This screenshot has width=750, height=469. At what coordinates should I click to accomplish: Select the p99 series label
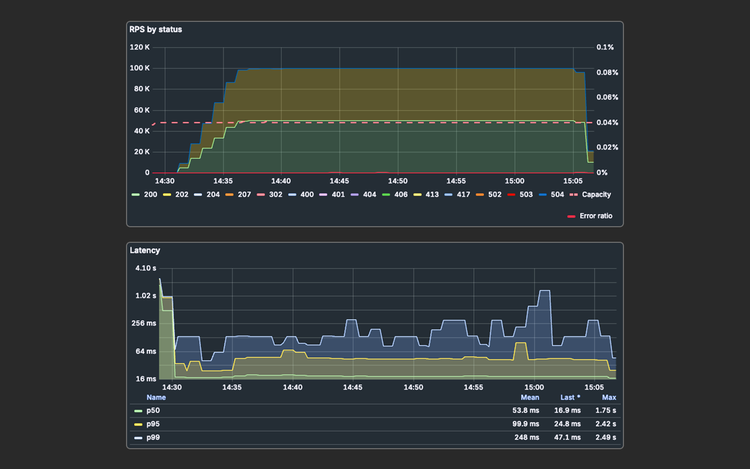153,437
